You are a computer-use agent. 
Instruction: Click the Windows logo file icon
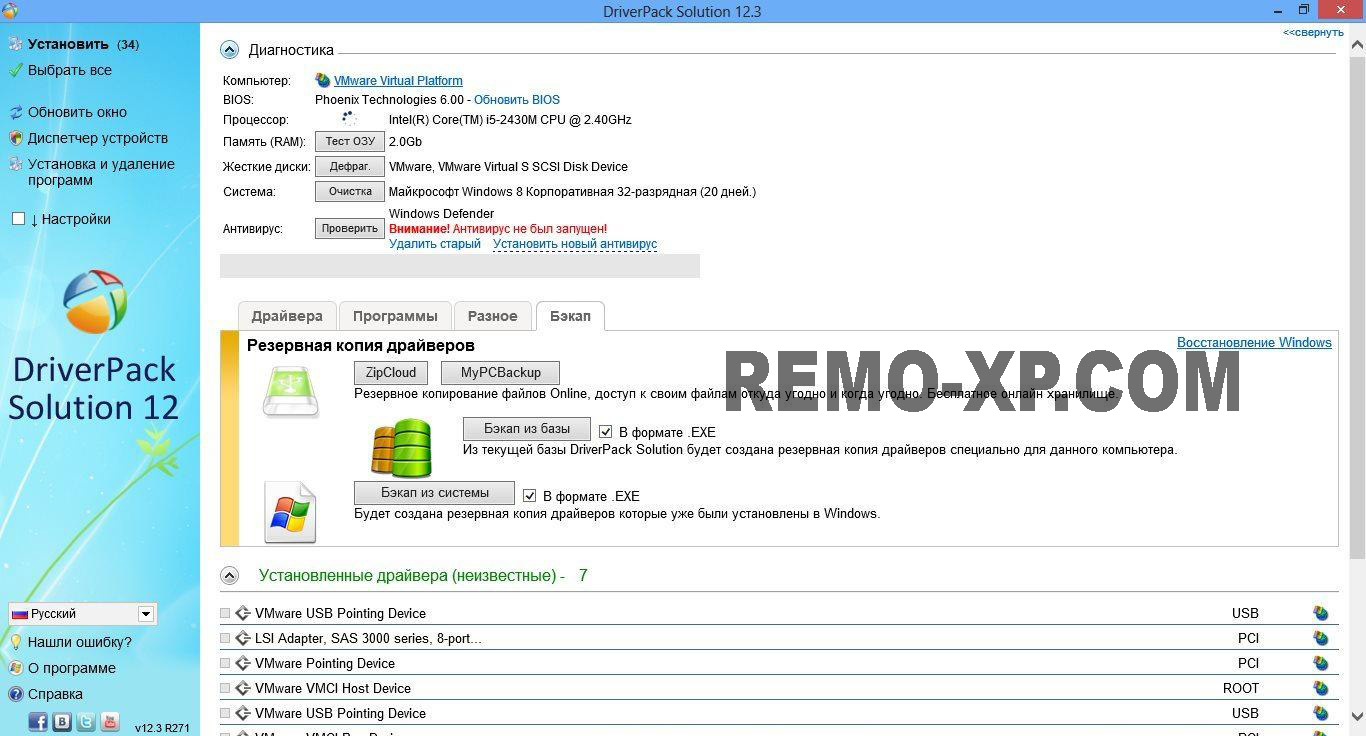pos(290,512)
